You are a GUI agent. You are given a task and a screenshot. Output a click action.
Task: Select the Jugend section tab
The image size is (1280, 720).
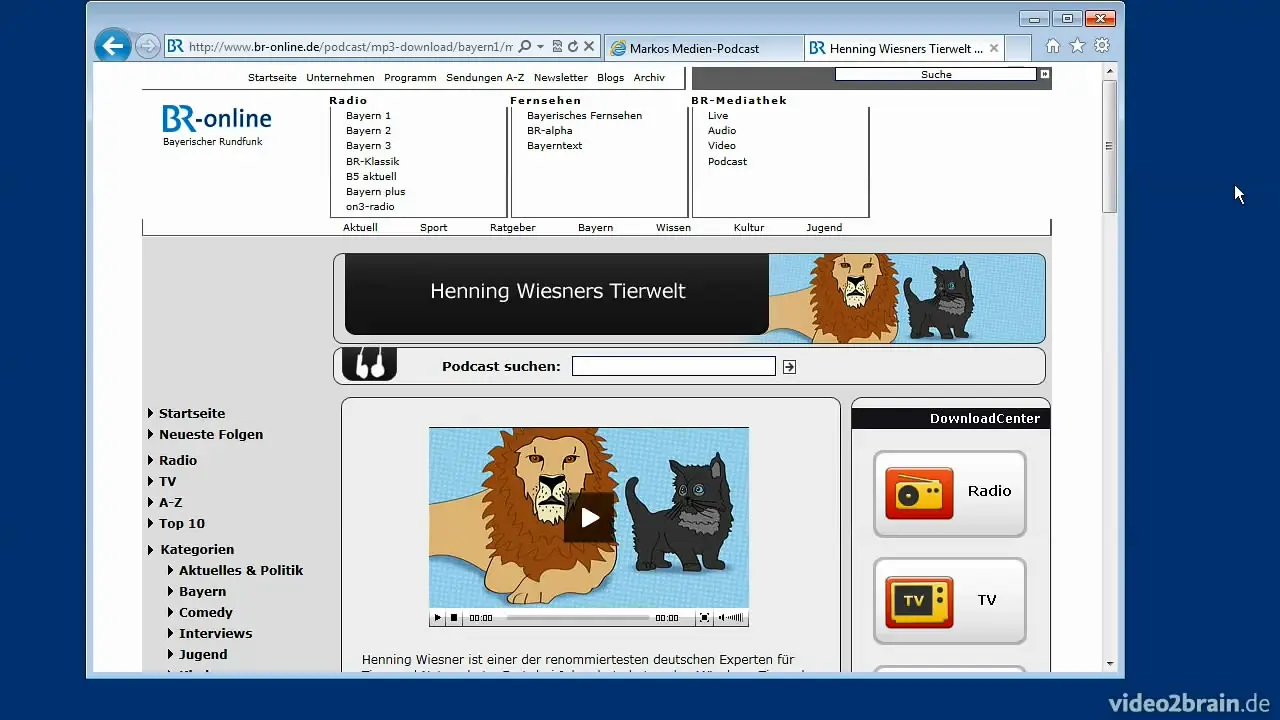[824, 228]
